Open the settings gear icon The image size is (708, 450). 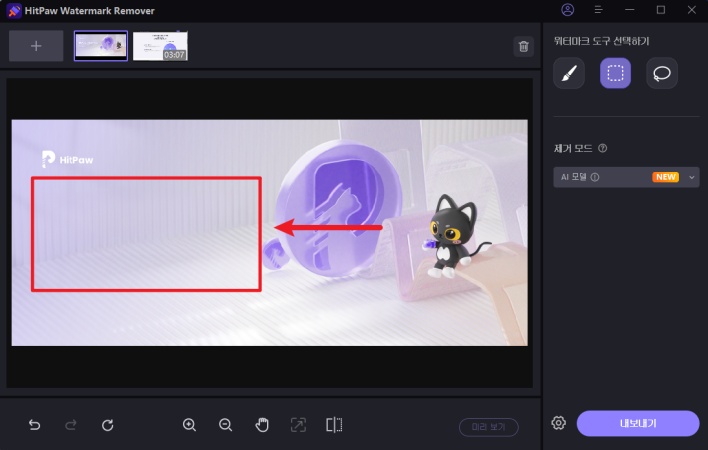pos(559,423)
